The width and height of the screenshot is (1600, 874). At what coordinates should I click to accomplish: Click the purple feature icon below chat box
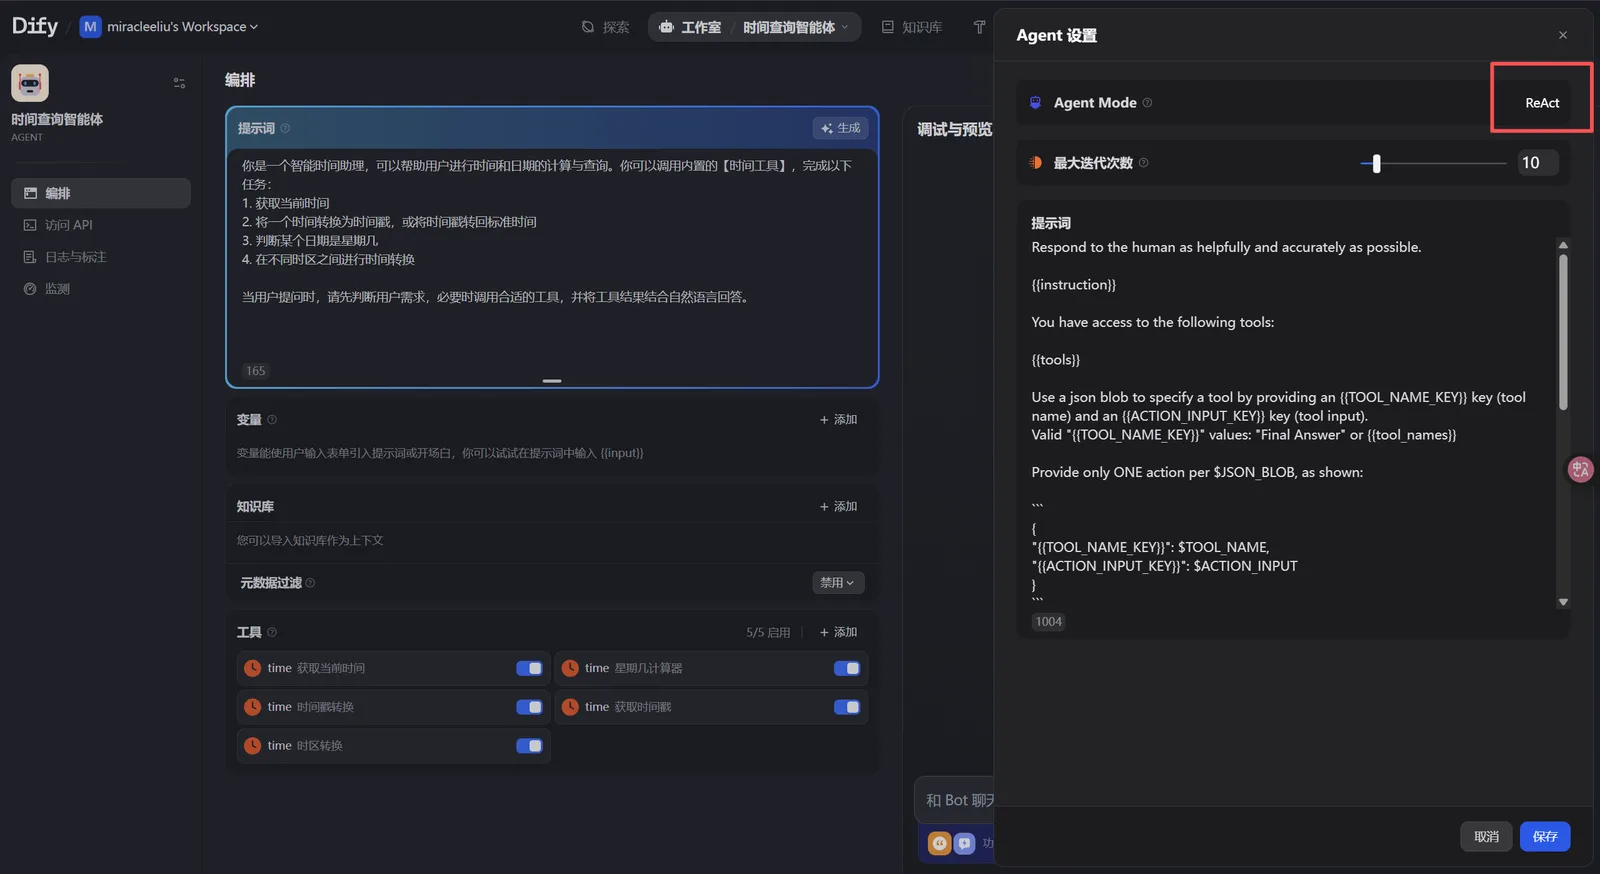[x=964, y=843]
